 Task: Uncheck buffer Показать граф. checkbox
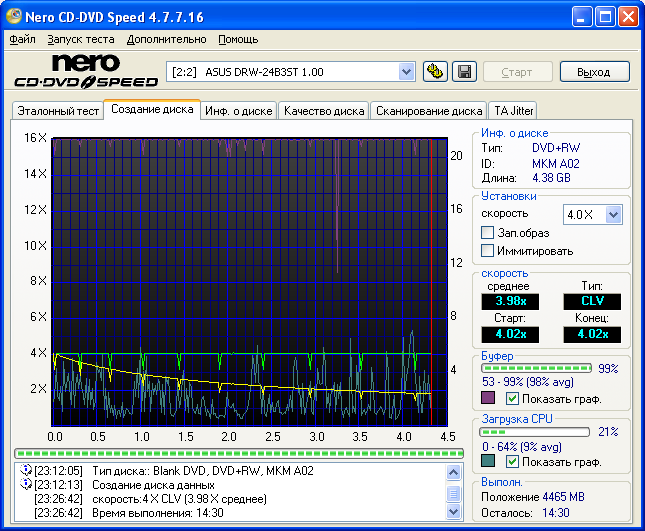pos(512,398)
